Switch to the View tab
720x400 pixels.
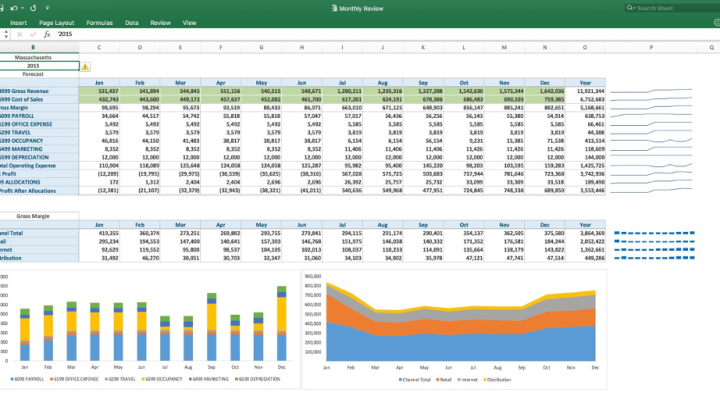tap(189, 23)
